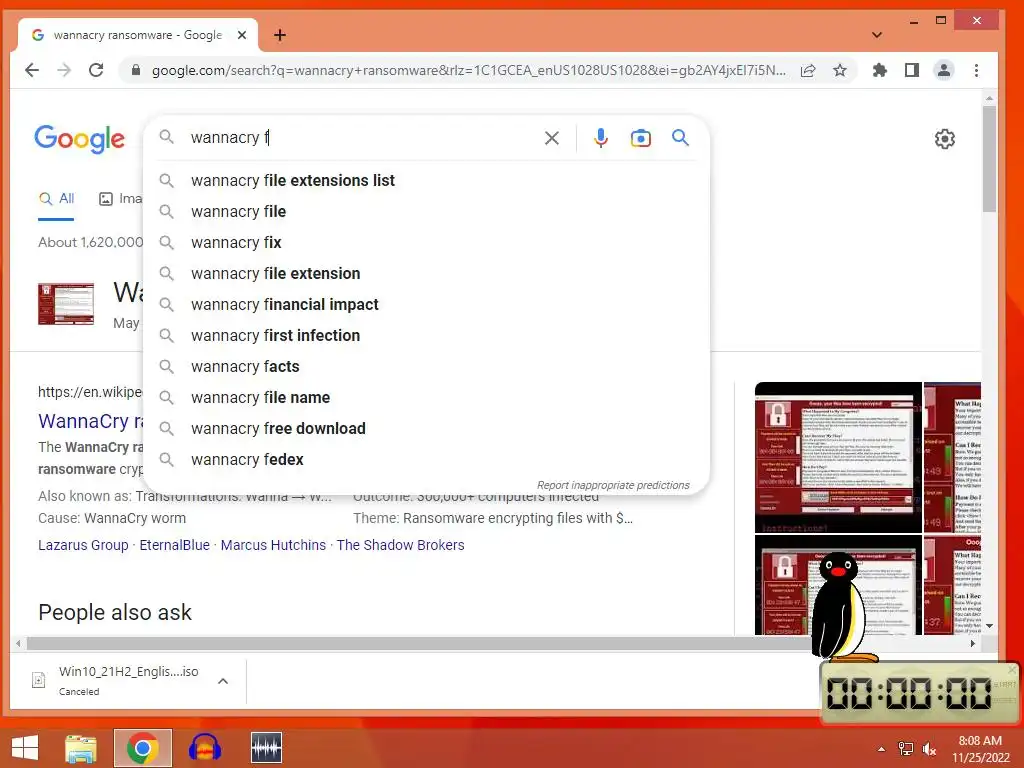Click the horizontal scrollbar thumb

coord(424,644)
